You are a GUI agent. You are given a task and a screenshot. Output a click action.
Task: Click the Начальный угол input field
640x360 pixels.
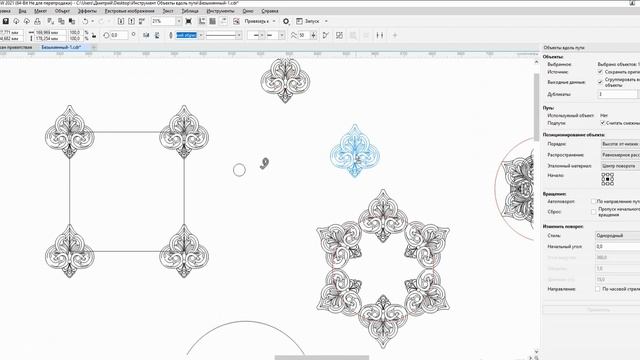(618, 247)
